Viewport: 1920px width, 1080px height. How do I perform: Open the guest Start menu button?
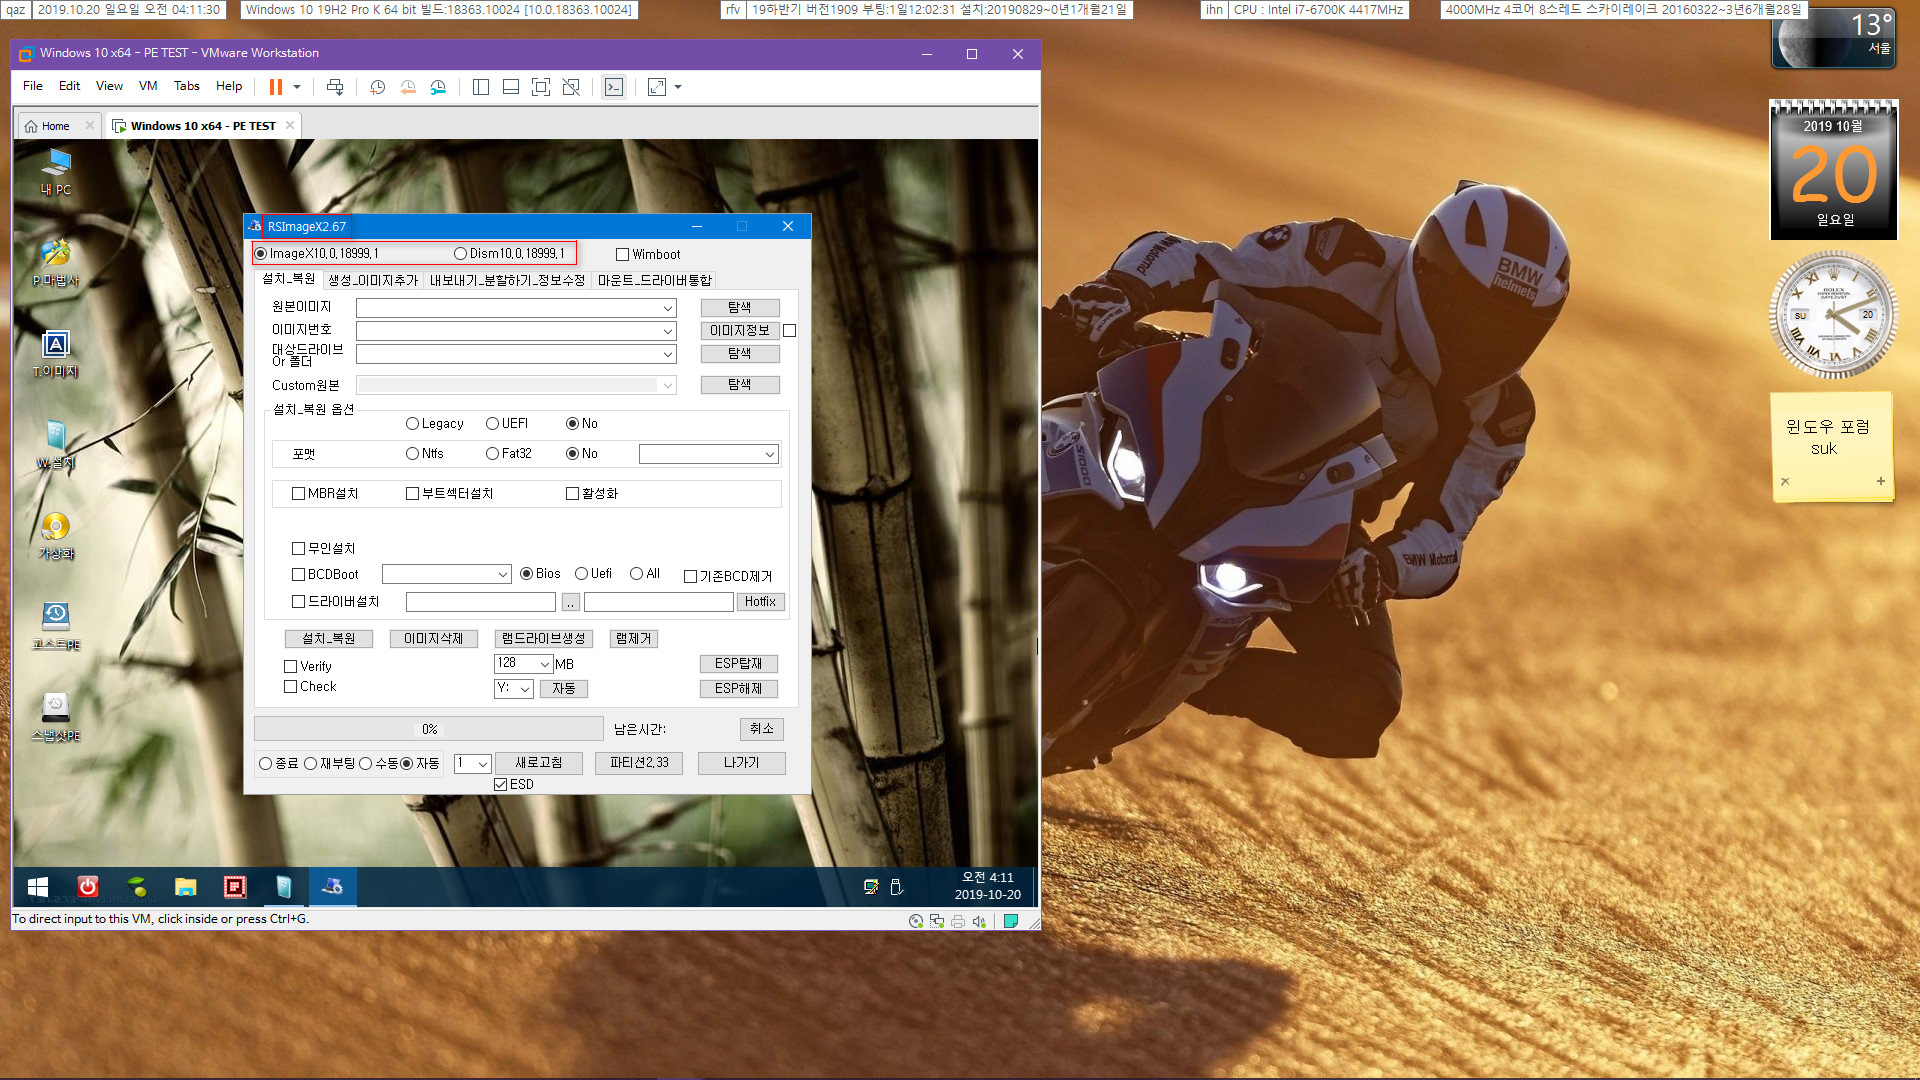pyautogui.click(x=38, y=887)
